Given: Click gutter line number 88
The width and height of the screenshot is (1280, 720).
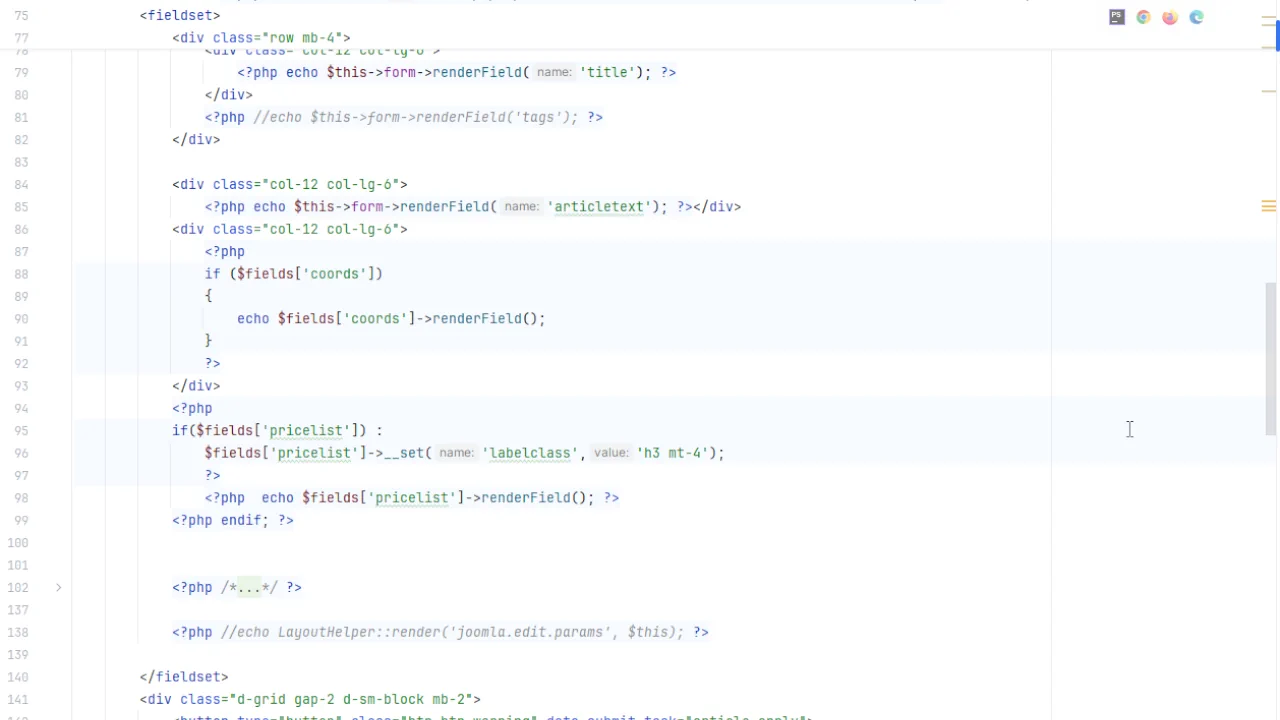Looking at the screenshot, I should point(21,274).
